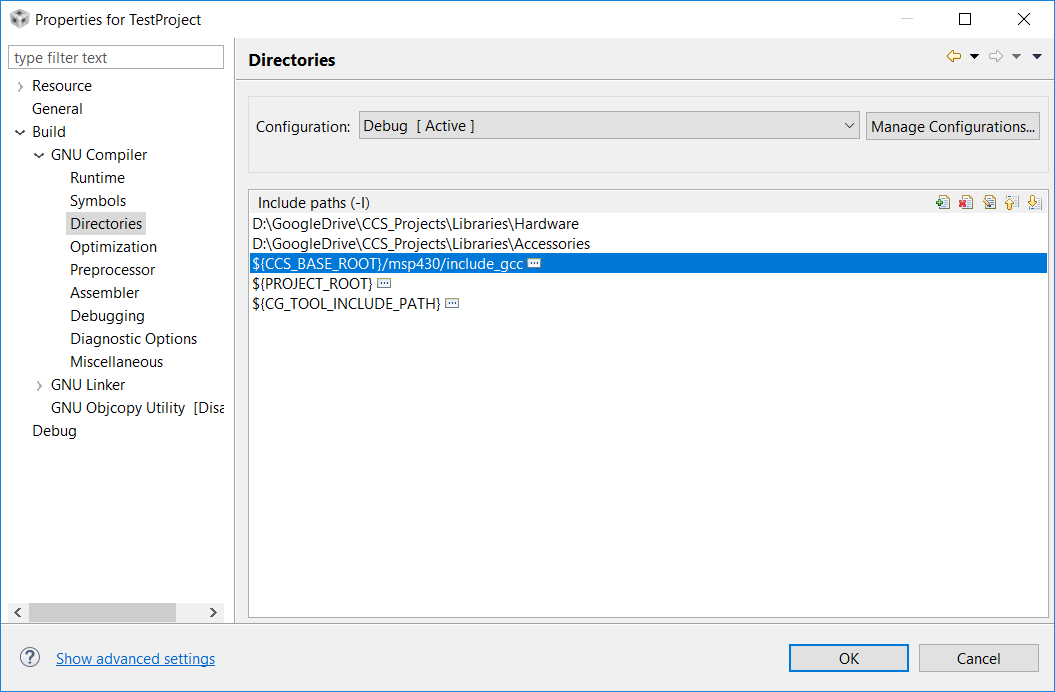
Task: Add a new include path
Action: click(943, 201)
